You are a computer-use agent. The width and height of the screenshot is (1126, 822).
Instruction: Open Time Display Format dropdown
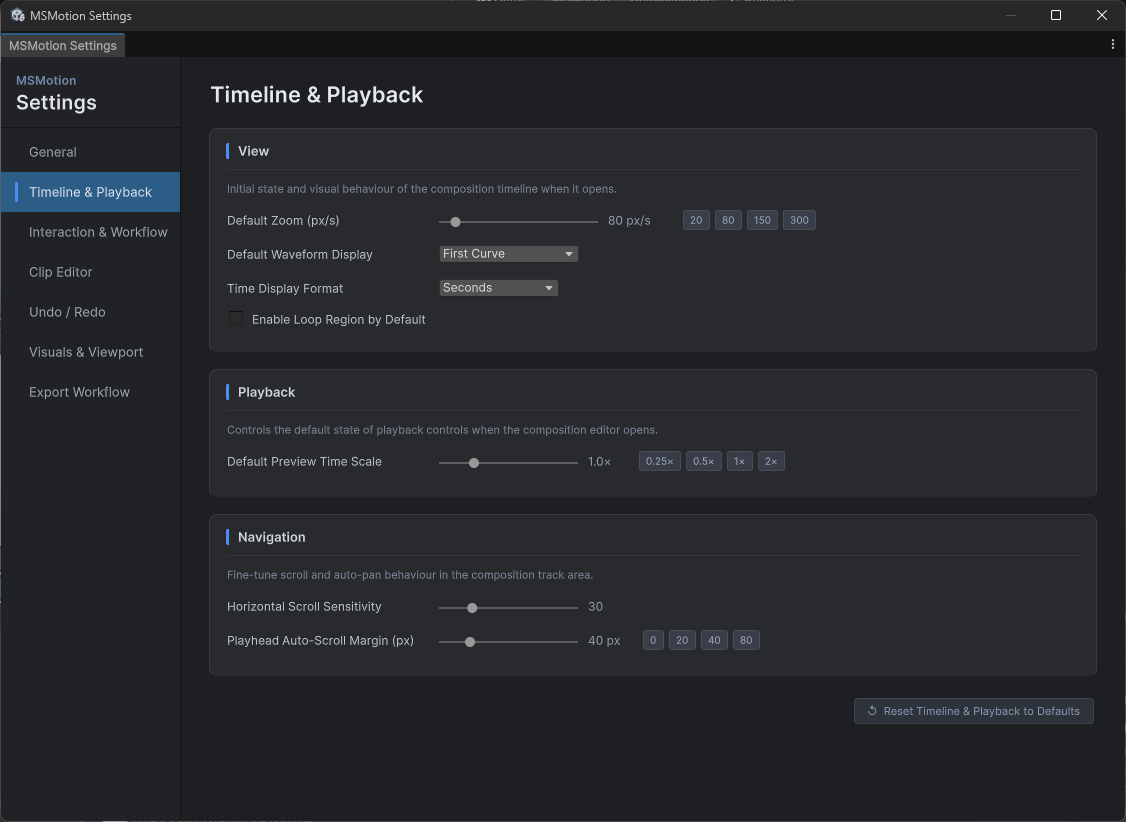click(x=498, y=288)
